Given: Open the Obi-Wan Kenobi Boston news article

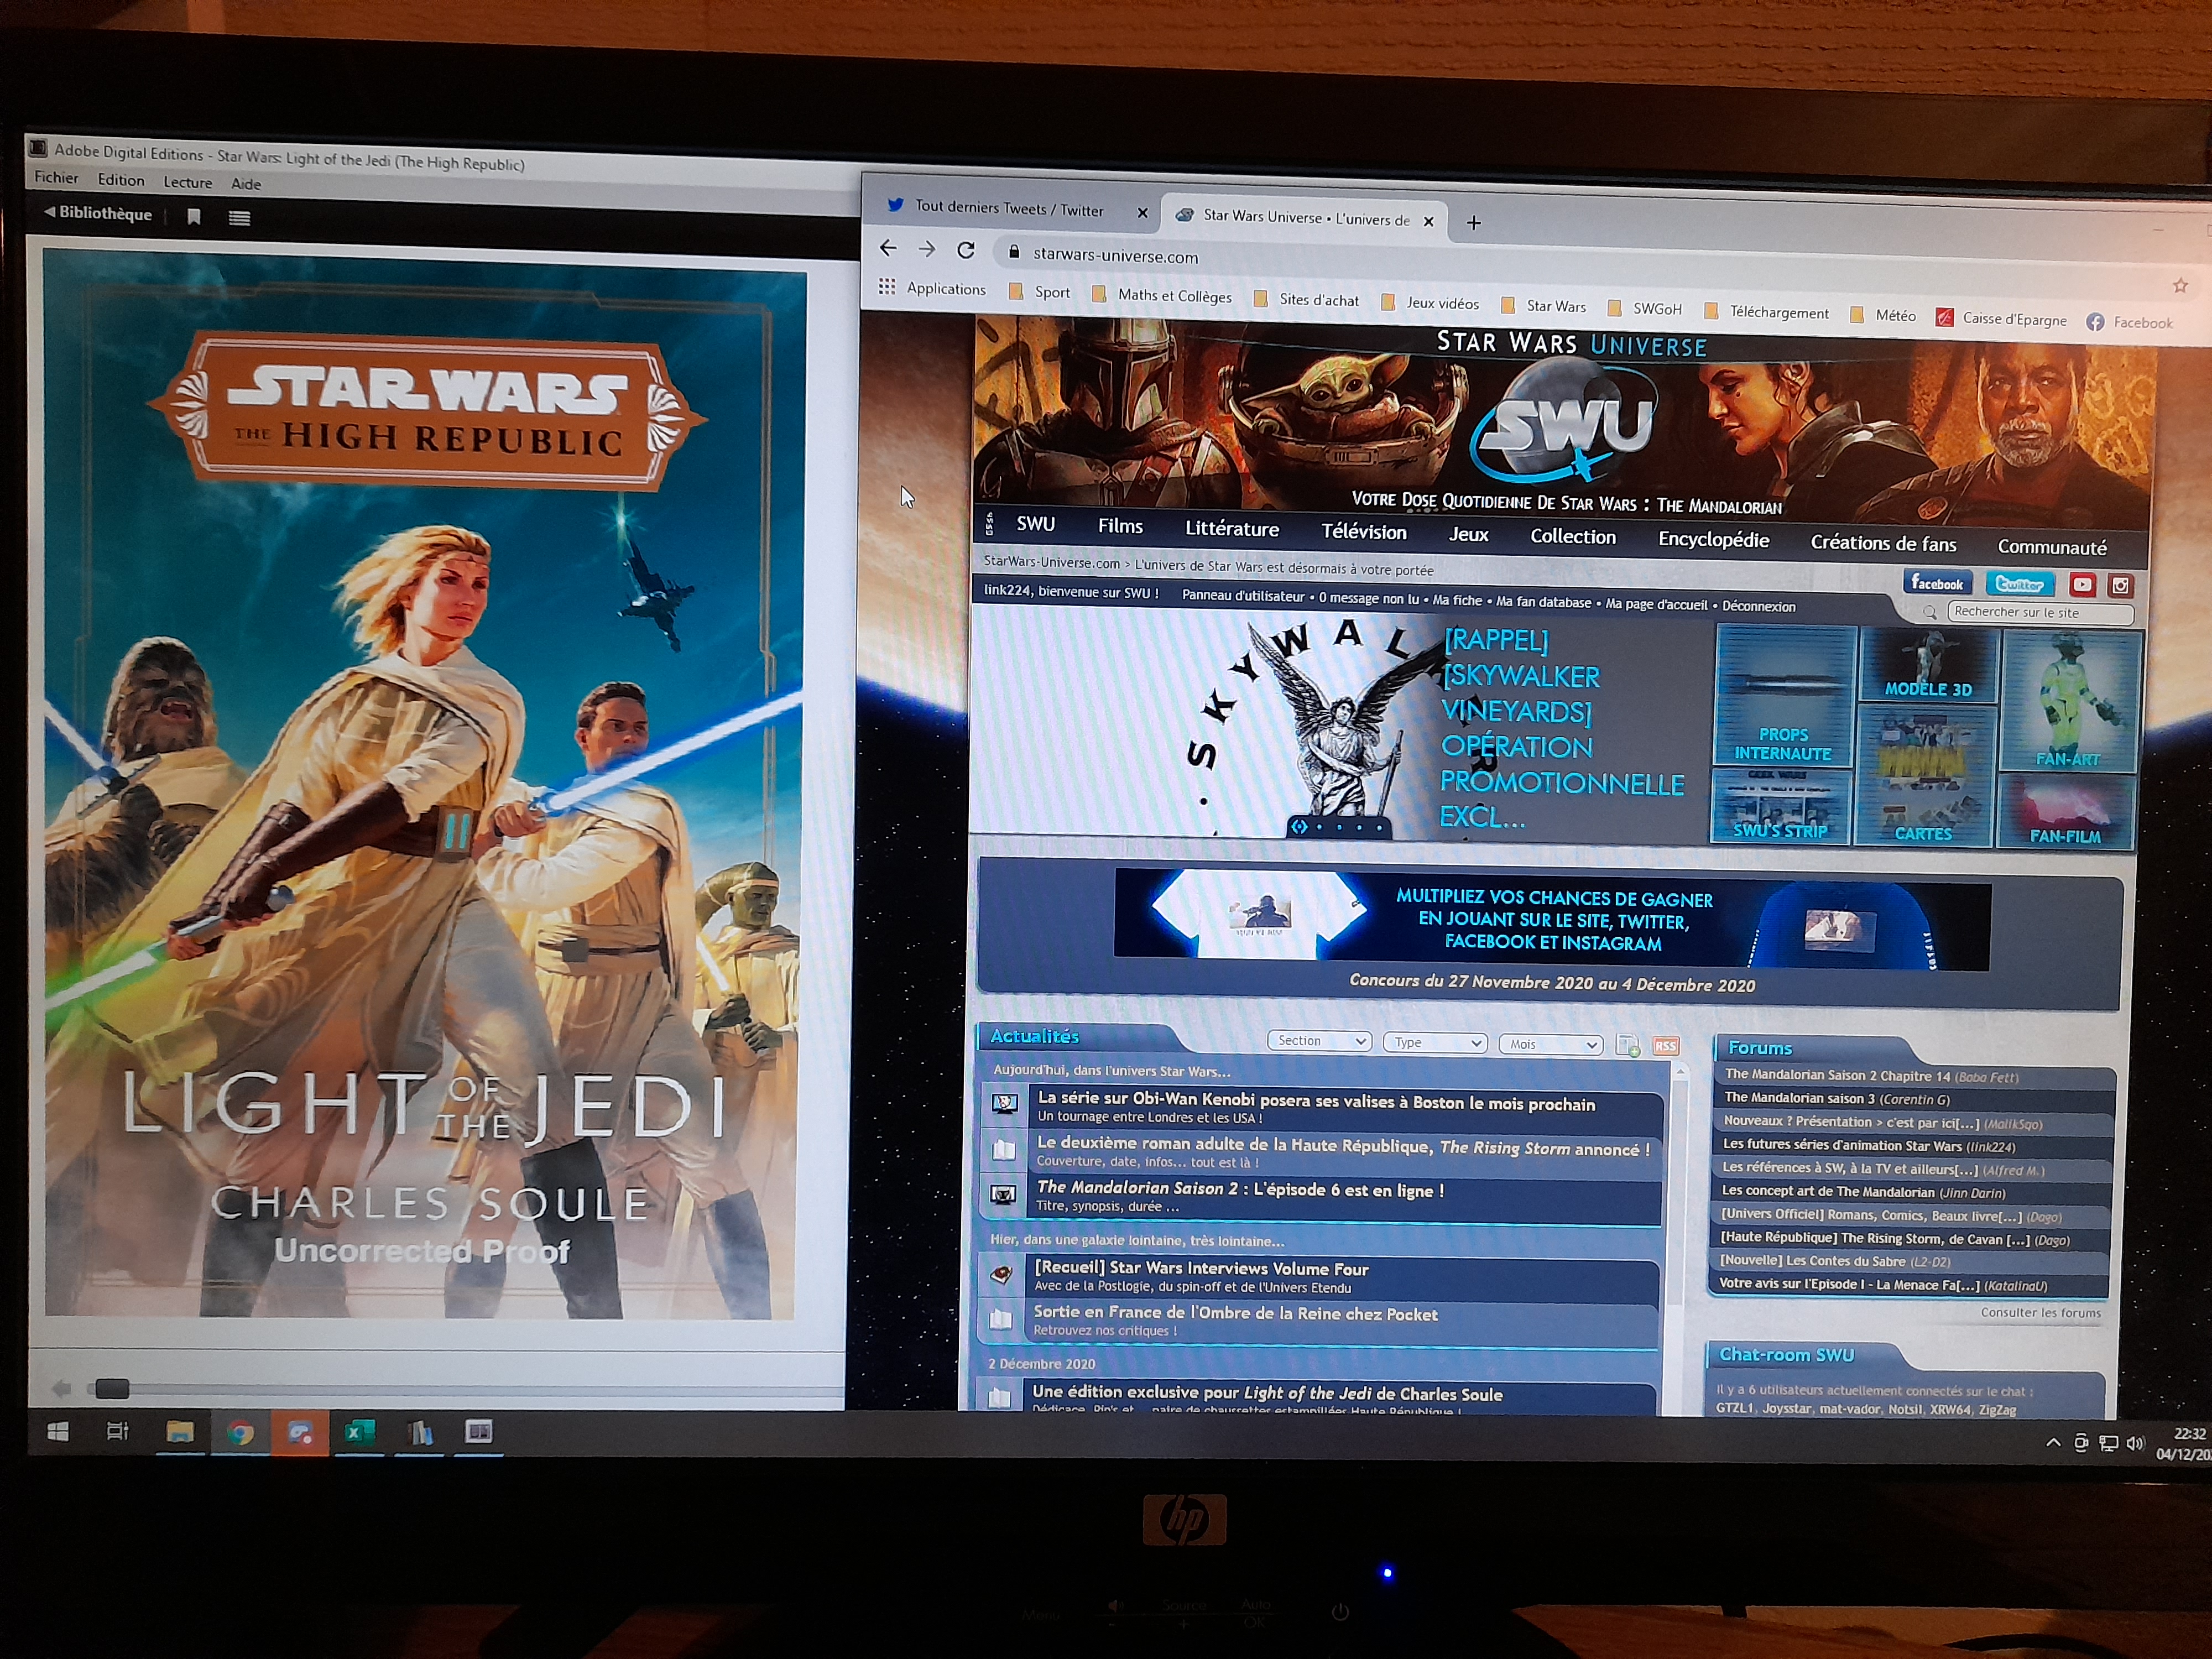Looking at the screenshot, I should point(1316,1101).
